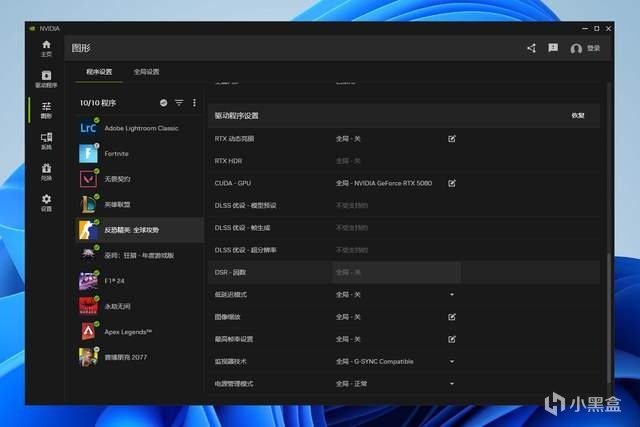The height and width of the screenshot is (427, 640).
Task: Click the DLSS 优设 - 帧生成 row label
Action: point(242,228)
